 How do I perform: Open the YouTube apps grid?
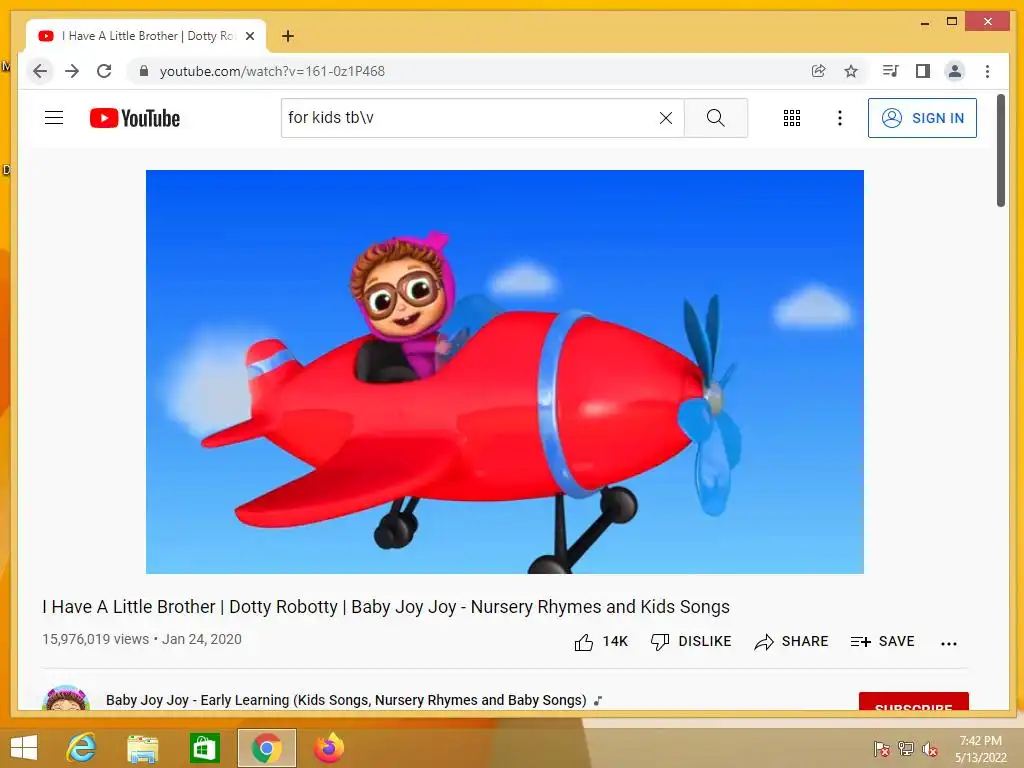coord(792,118)
